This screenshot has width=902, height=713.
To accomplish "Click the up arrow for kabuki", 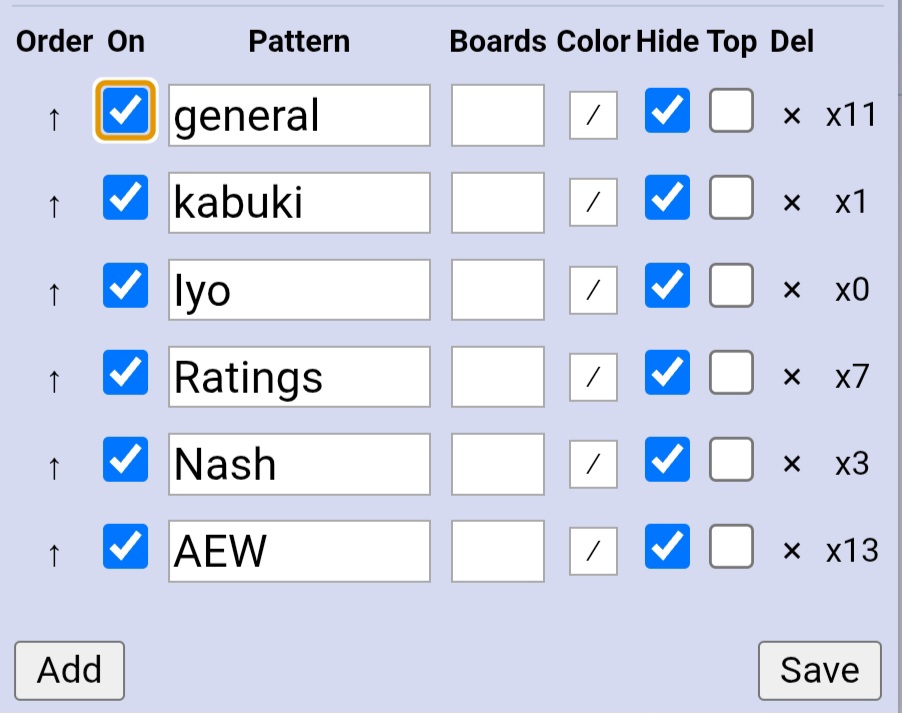I will 54,205.
